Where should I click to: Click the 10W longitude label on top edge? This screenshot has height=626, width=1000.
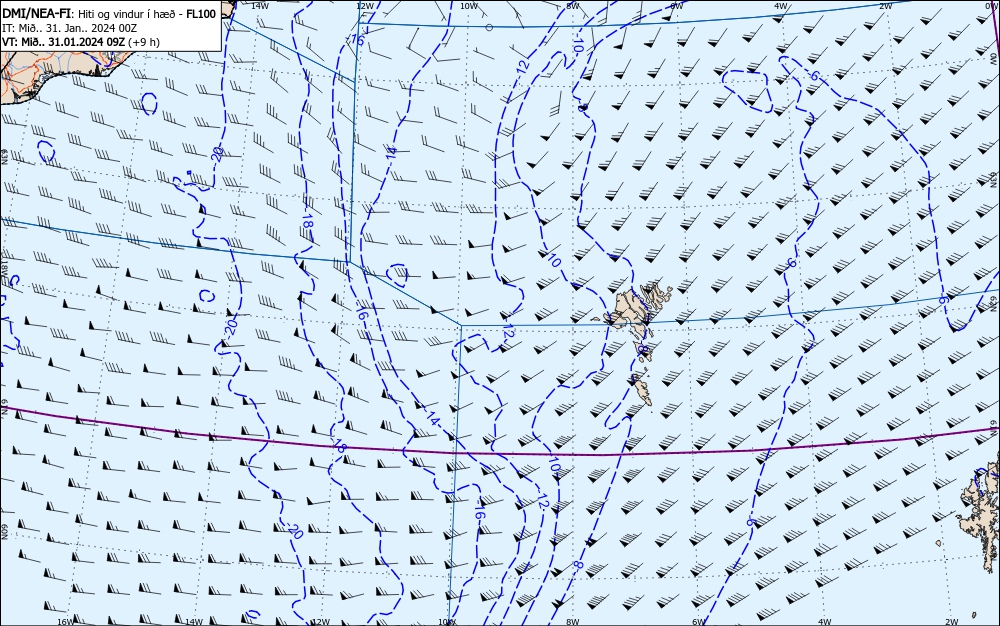[469, 6]
